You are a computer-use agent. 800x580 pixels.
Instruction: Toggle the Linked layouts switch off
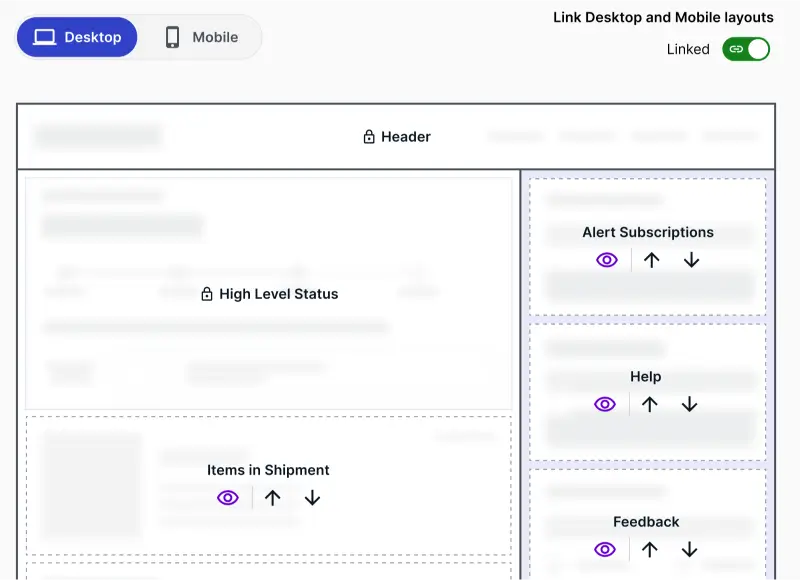pyautogui.click(x=746, y=49)
